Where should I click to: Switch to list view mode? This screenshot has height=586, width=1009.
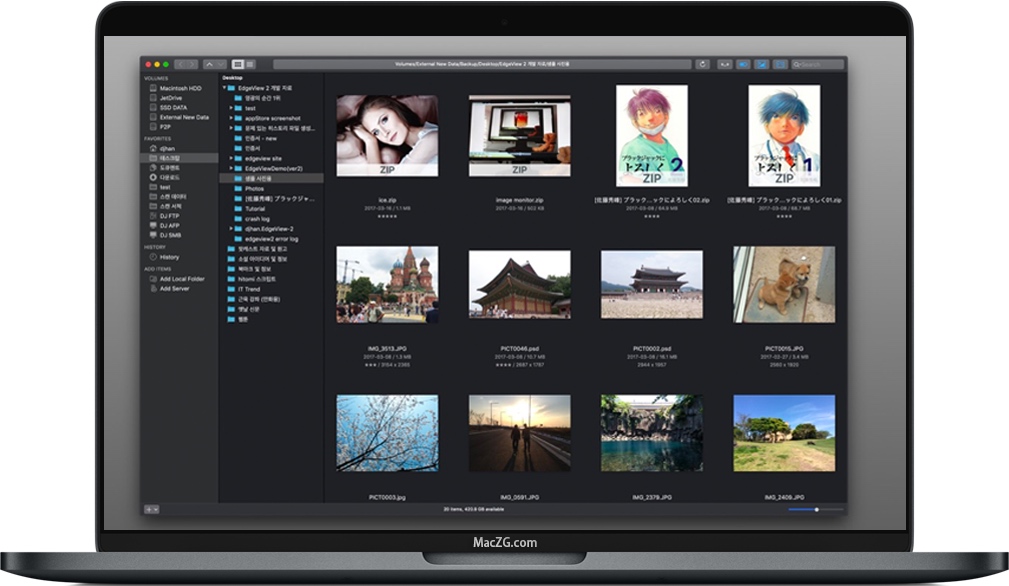[250, 64]
